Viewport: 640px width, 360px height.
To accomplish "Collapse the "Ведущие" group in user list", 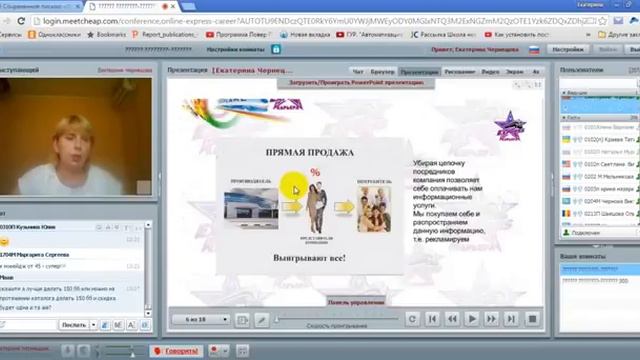I will pyautogui.click(x=564, y=93).
